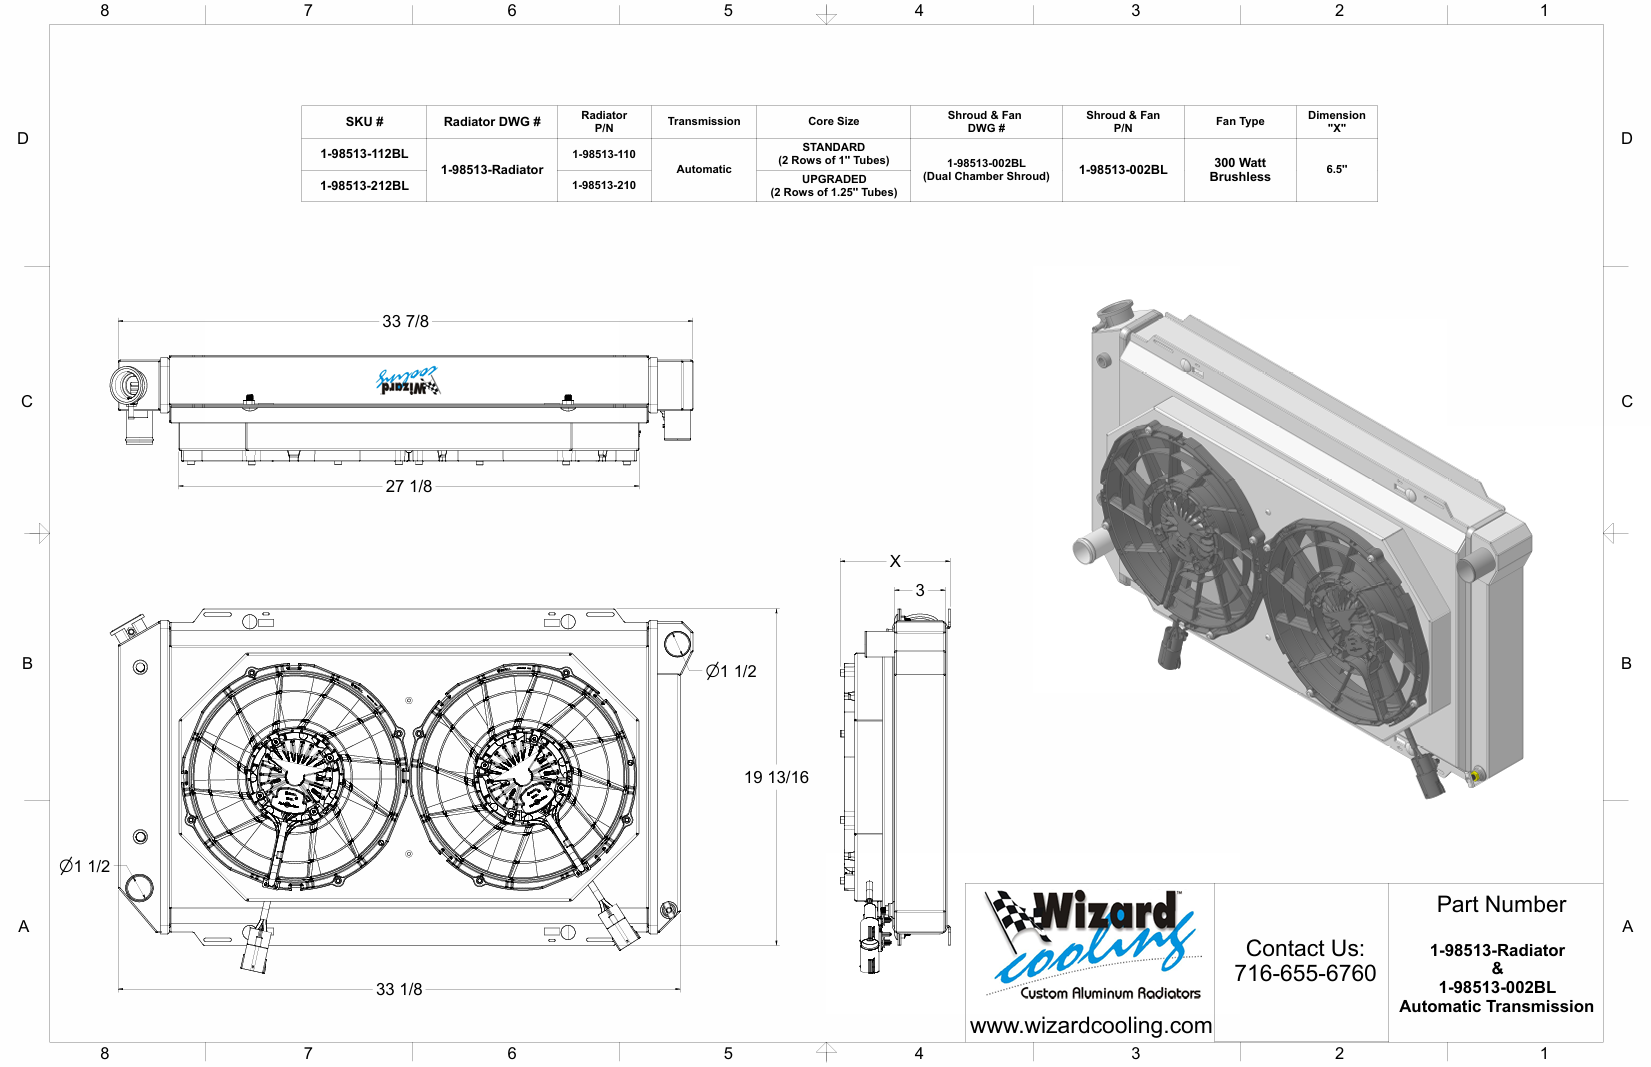
Task: Select the 27 1/8 shroud dimension
Action: 408,486
